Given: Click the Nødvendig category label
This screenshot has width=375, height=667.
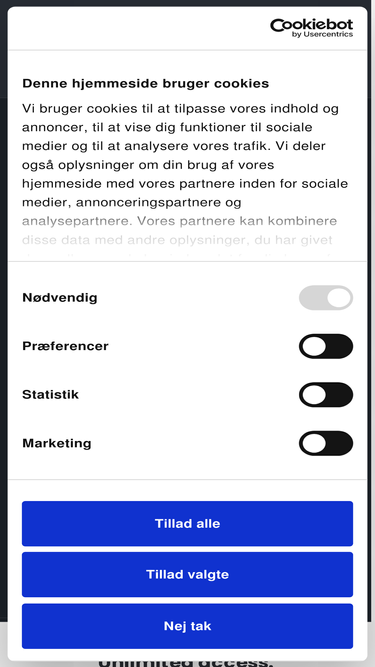Looking at the screenshot, I should coord(60,298).
